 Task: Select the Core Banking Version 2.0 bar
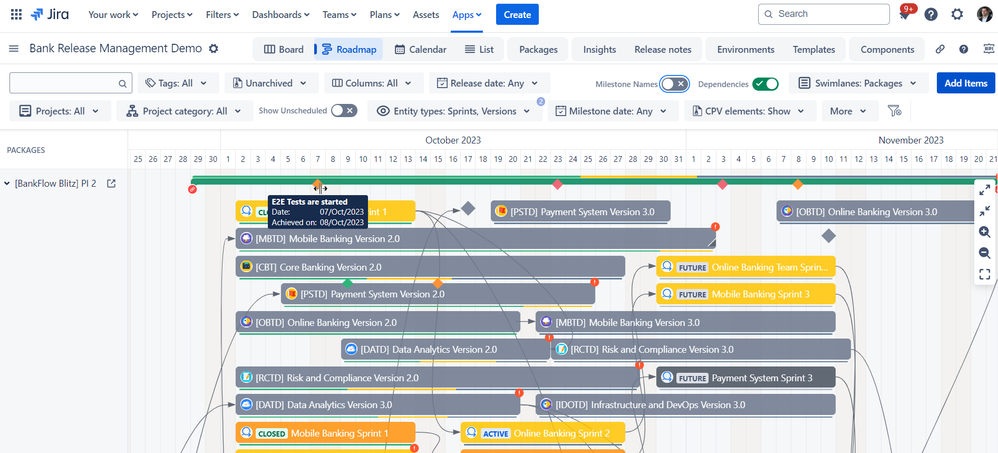[430, 267]
